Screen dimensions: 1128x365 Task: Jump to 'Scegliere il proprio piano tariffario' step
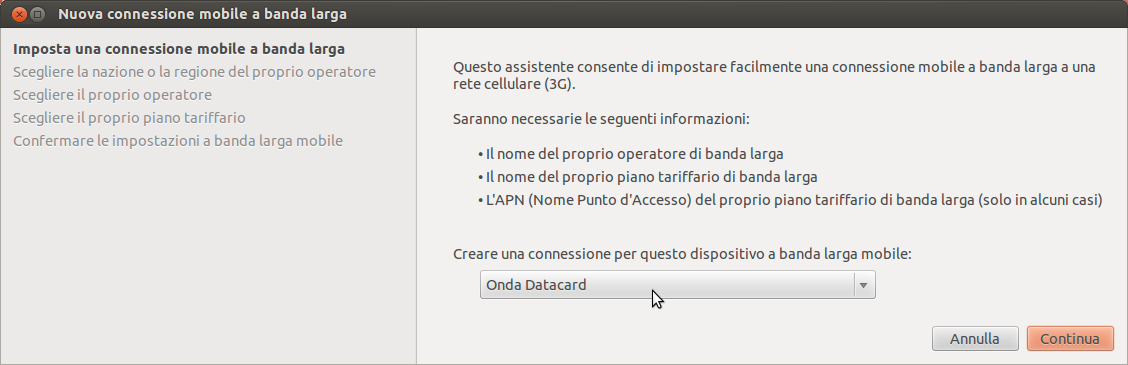(129, 117)
